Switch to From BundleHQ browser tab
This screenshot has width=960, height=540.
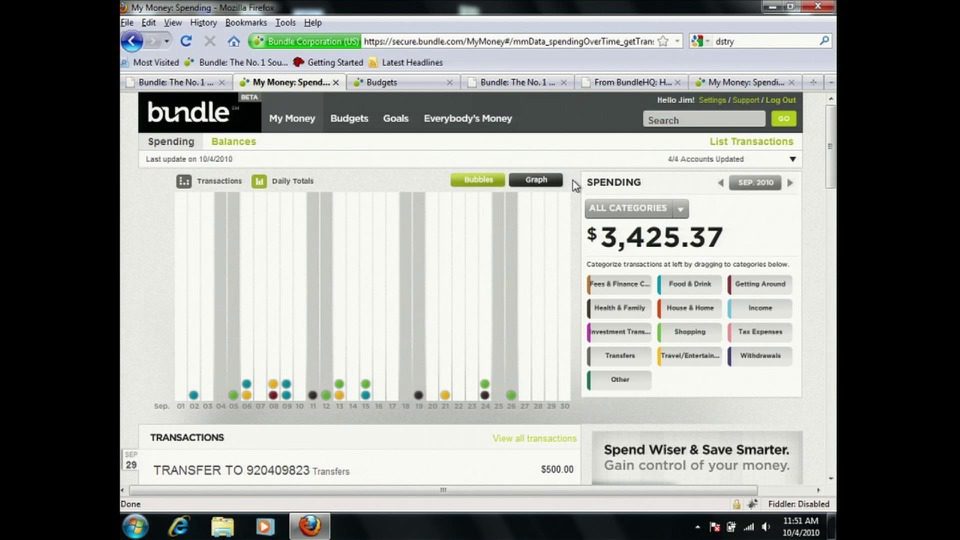click(631, 82)
